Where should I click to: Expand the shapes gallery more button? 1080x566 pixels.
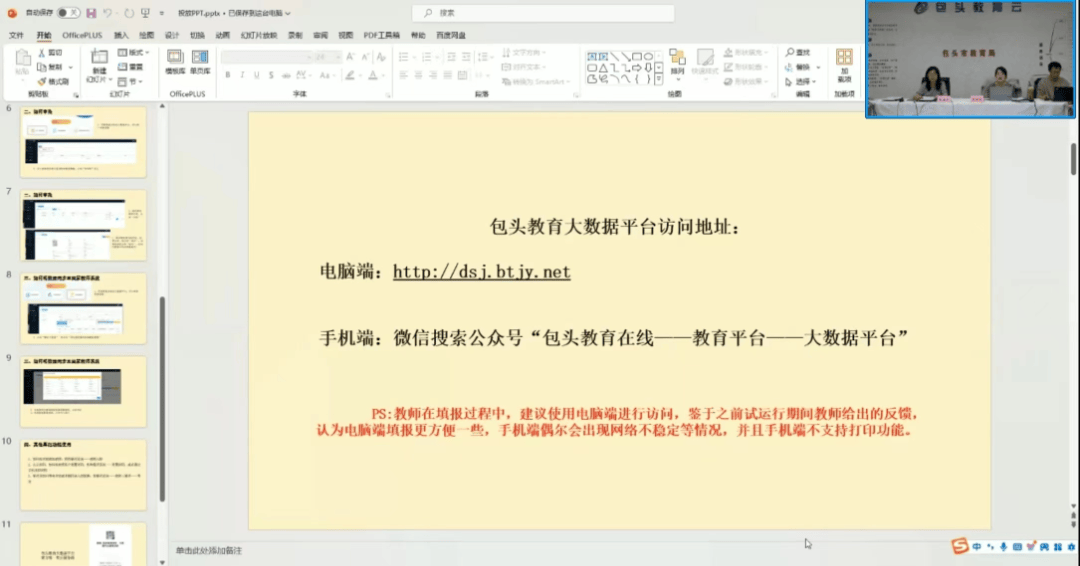click(659, 80)
